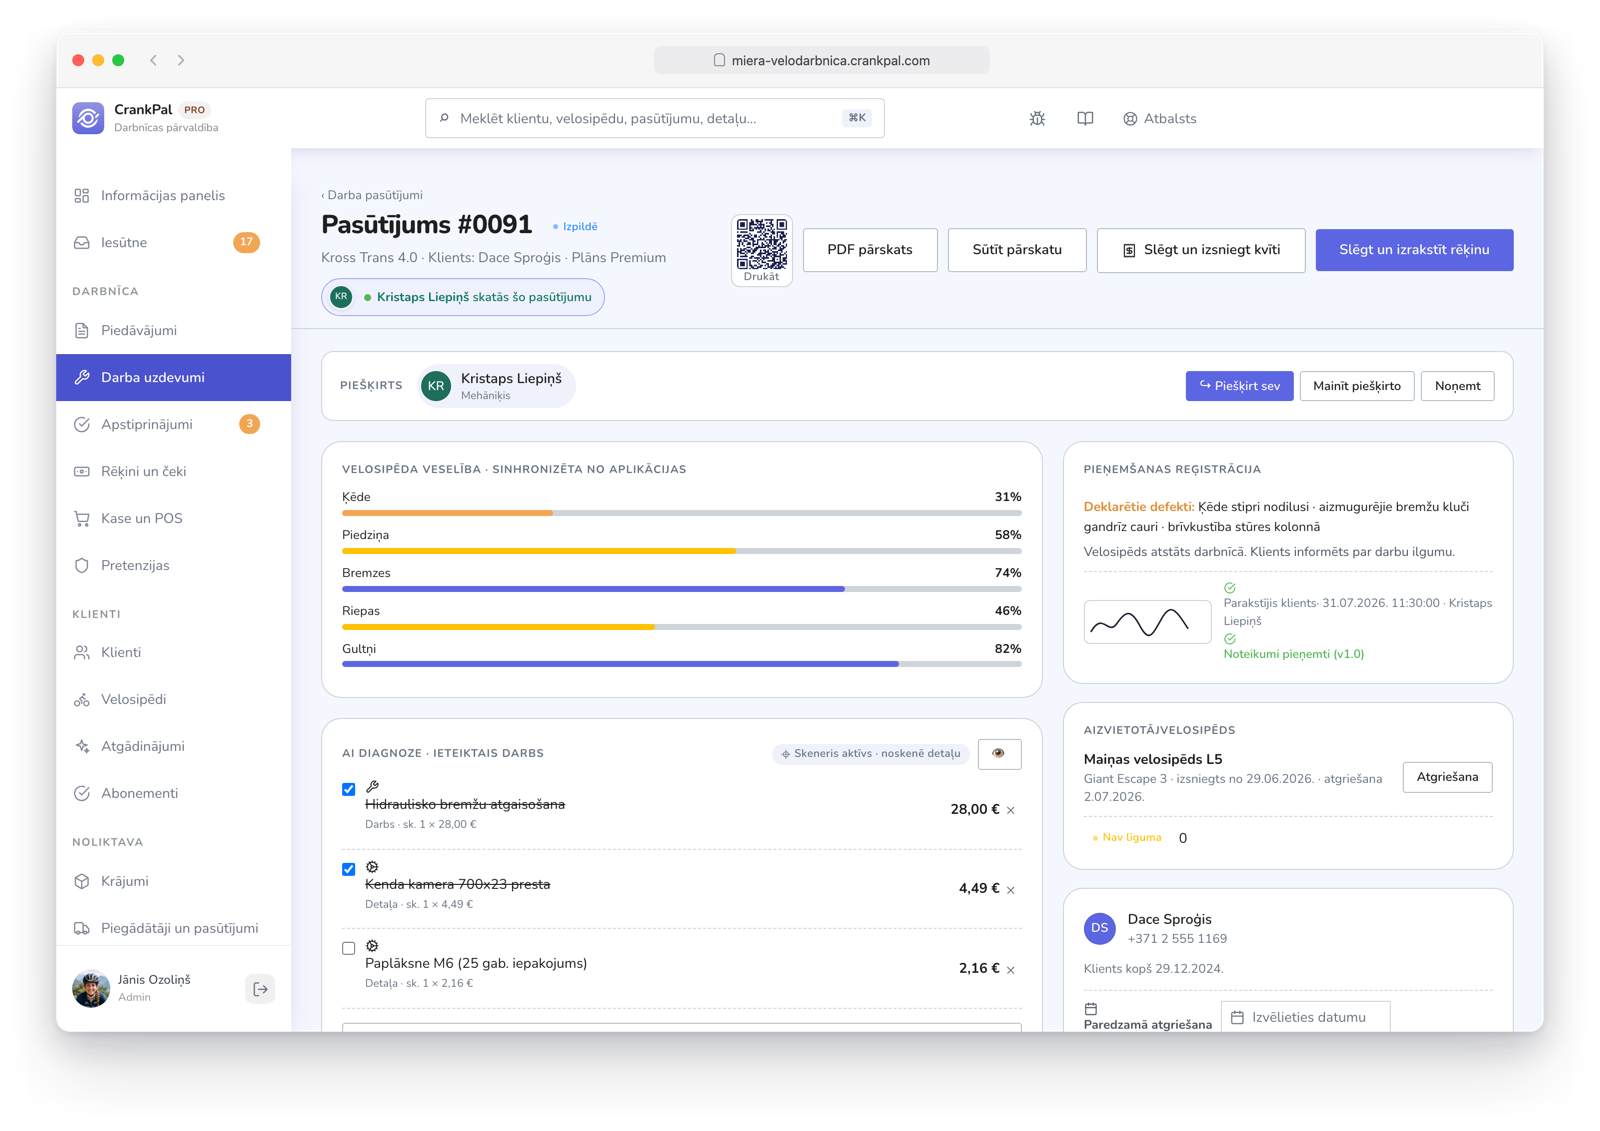Click the Atgādinājumi sparkle icon
Image resolution: width=1600 pixels, height=1131 pixels.
[82, 746]
